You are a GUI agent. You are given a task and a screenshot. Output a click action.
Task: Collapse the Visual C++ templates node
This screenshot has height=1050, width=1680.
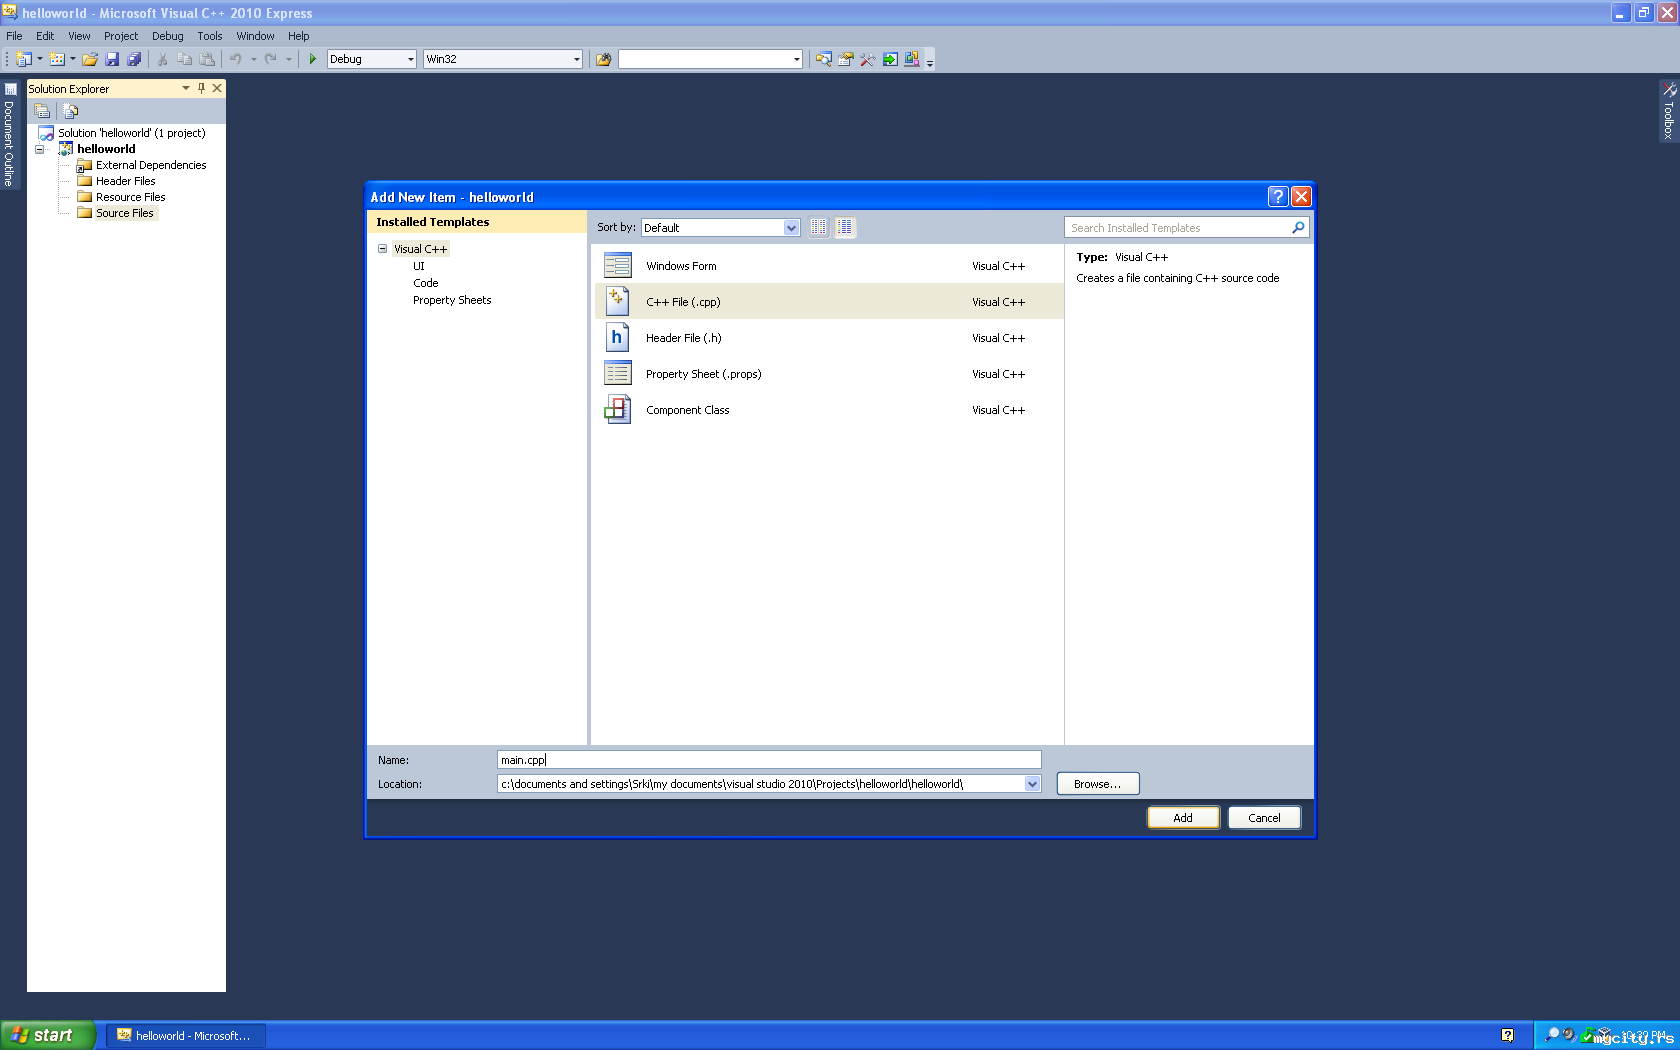point(382,249)
